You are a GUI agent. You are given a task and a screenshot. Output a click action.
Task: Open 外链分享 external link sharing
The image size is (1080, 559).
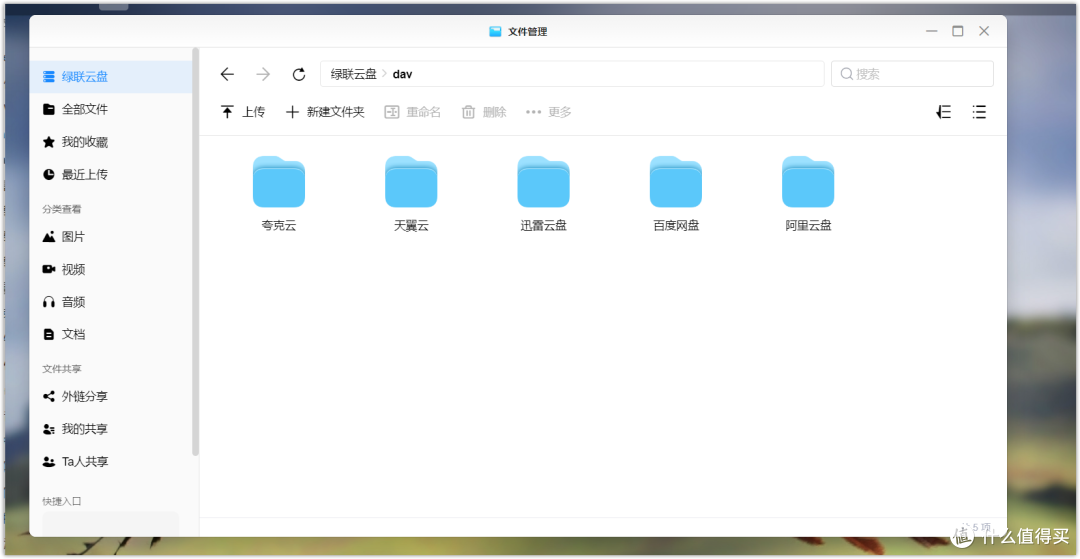(x=111, y=397)
